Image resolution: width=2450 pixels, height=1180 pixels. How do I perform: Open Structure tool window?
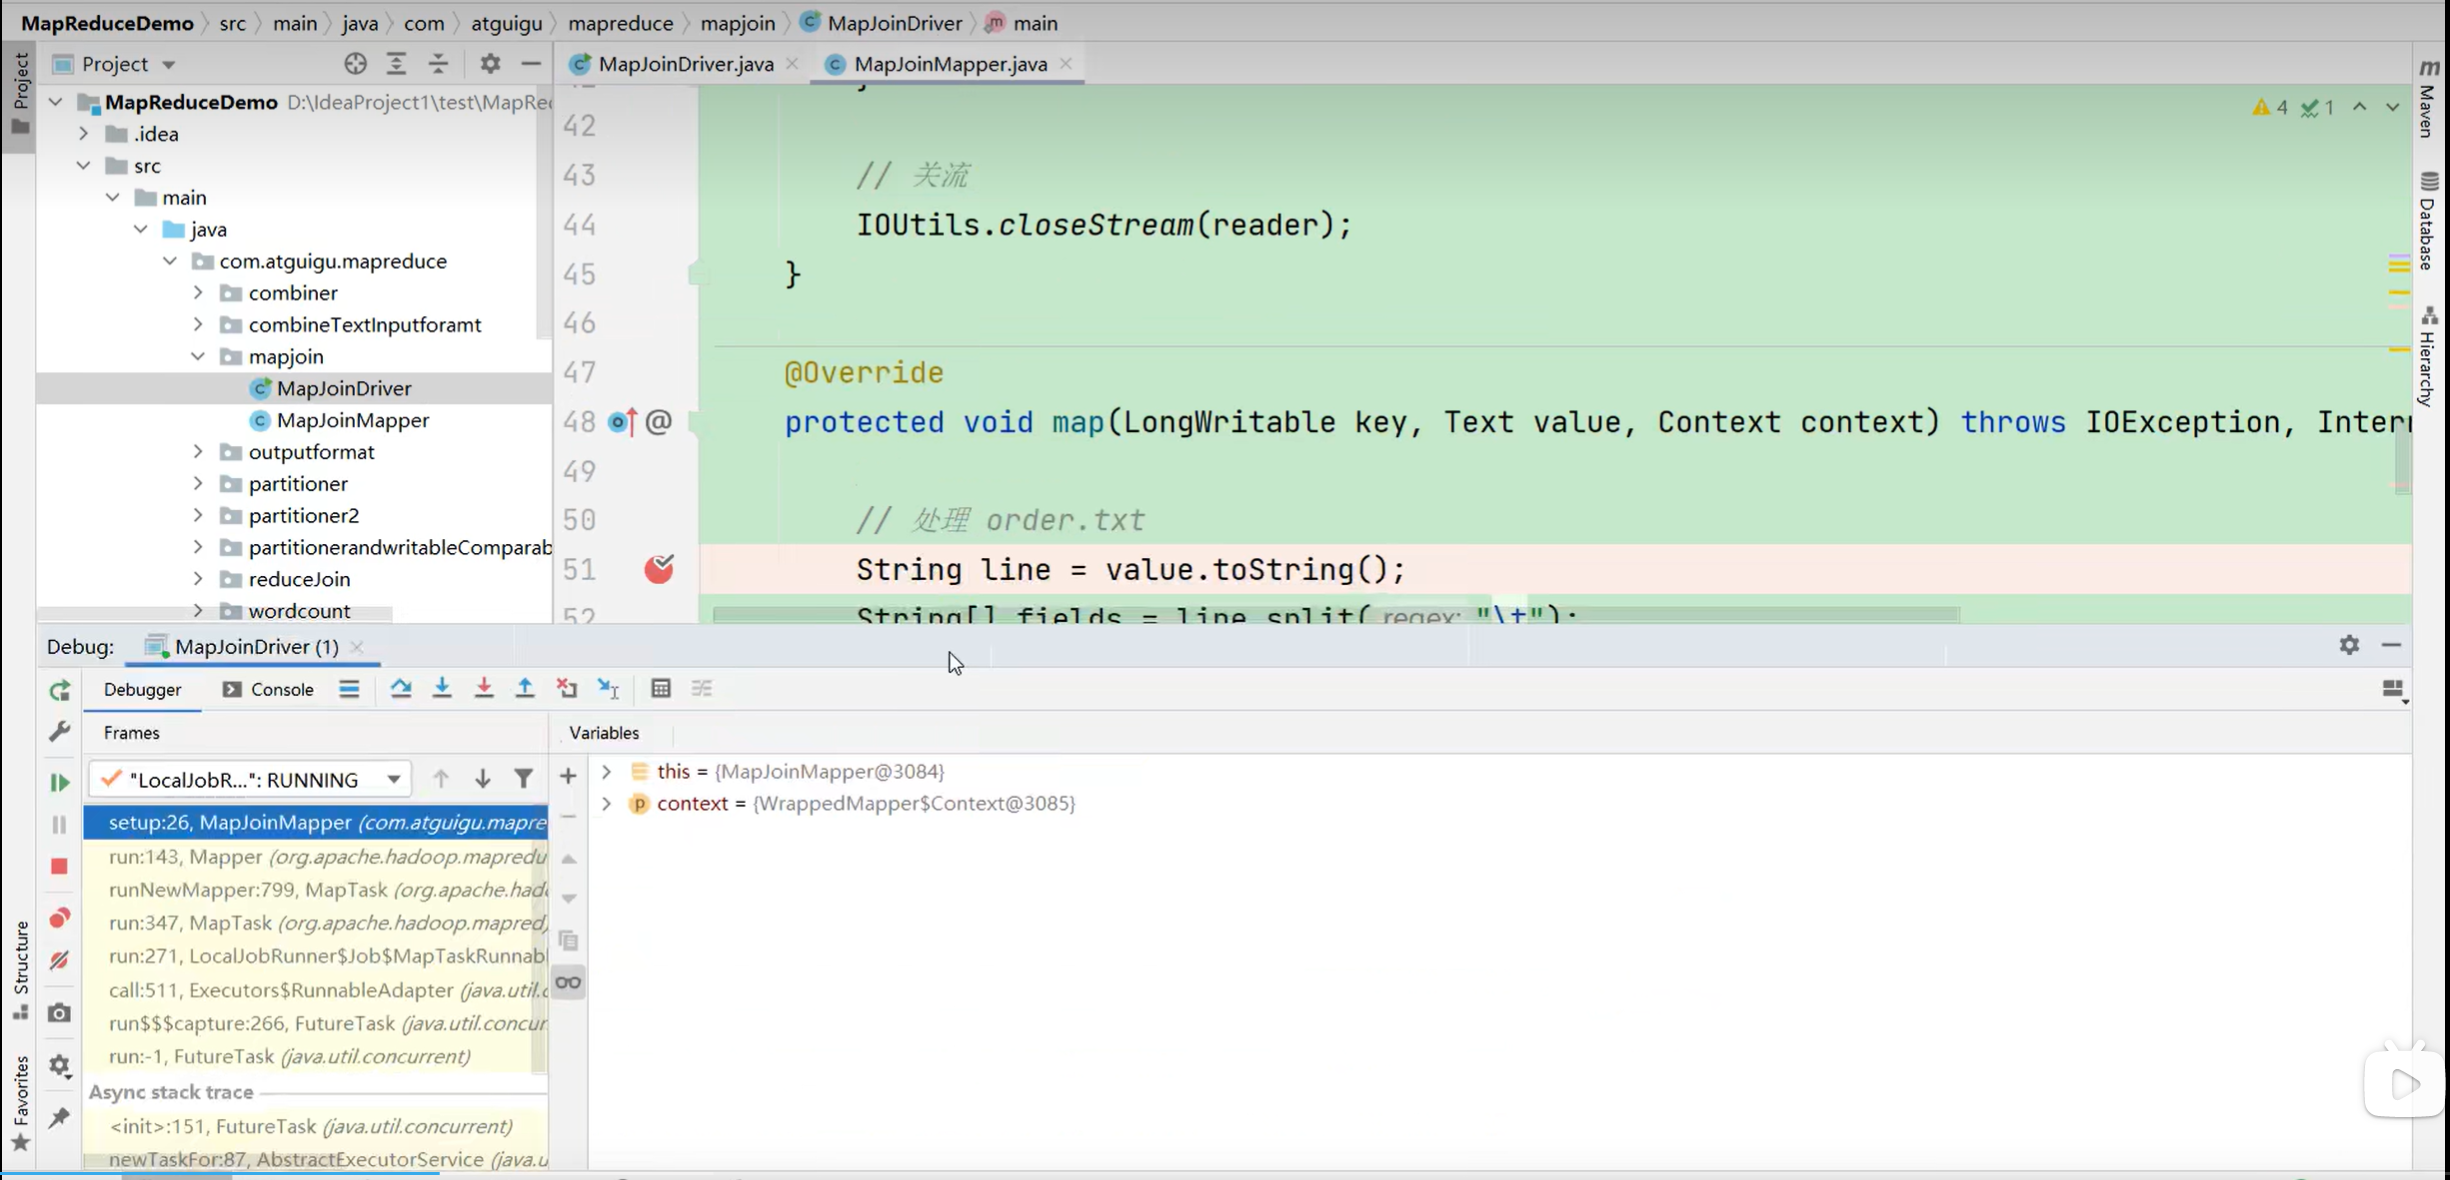pyautogui.click(x=20, y=970)
